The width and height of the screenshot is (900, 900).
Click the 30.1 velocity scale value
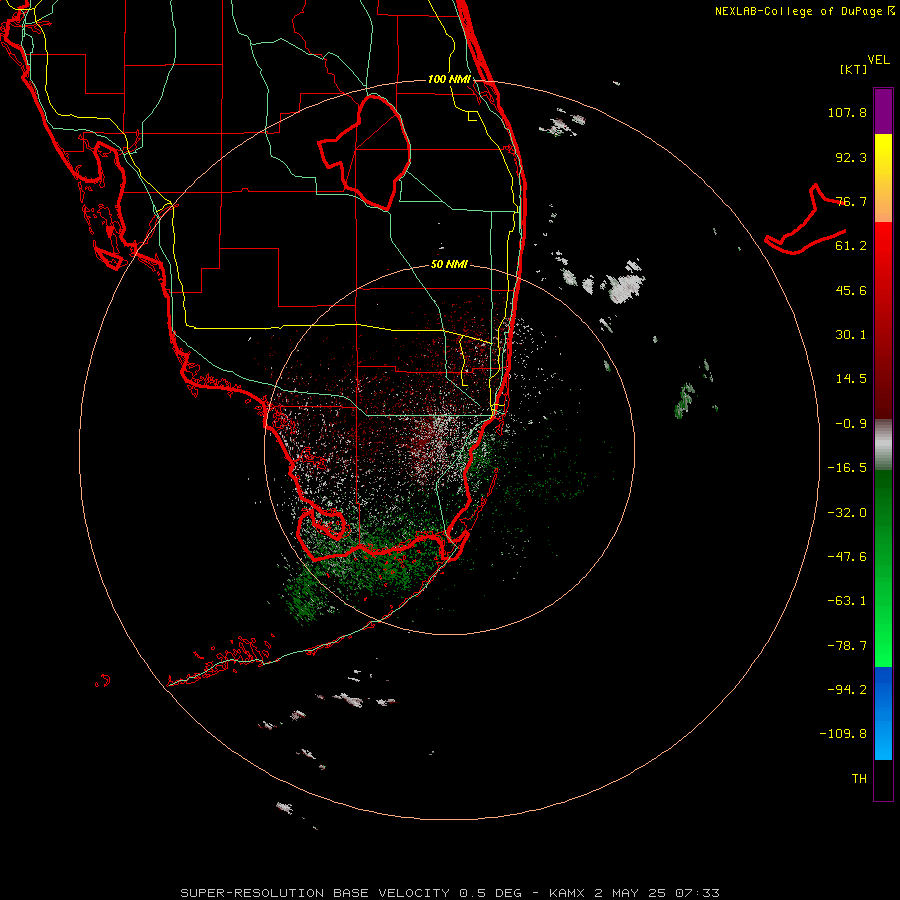coord(851,335)
